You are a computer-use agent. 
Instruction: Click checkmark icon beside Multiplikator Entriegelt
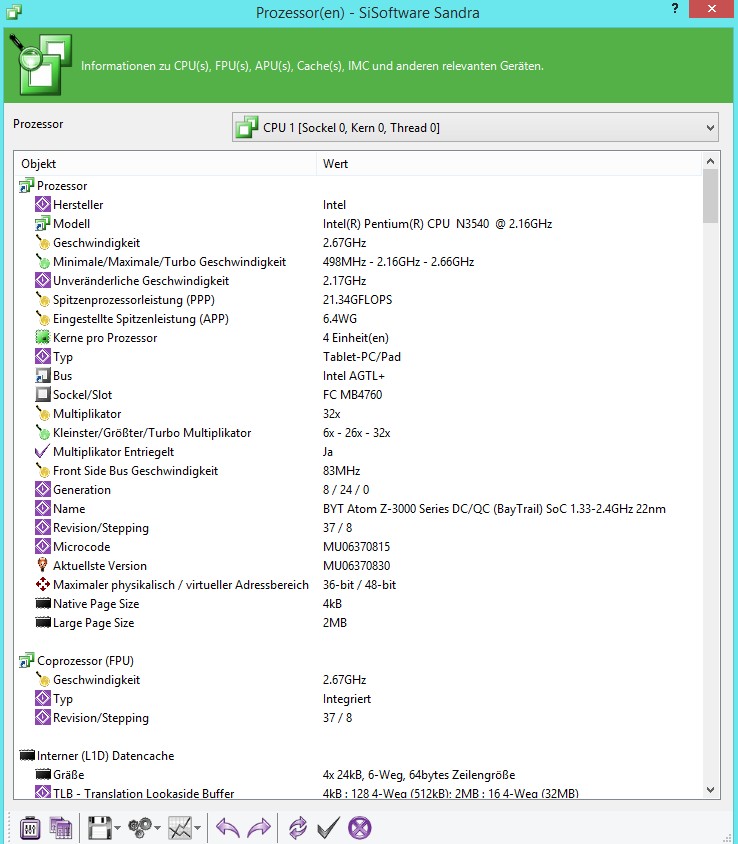[x=43, y=452]
